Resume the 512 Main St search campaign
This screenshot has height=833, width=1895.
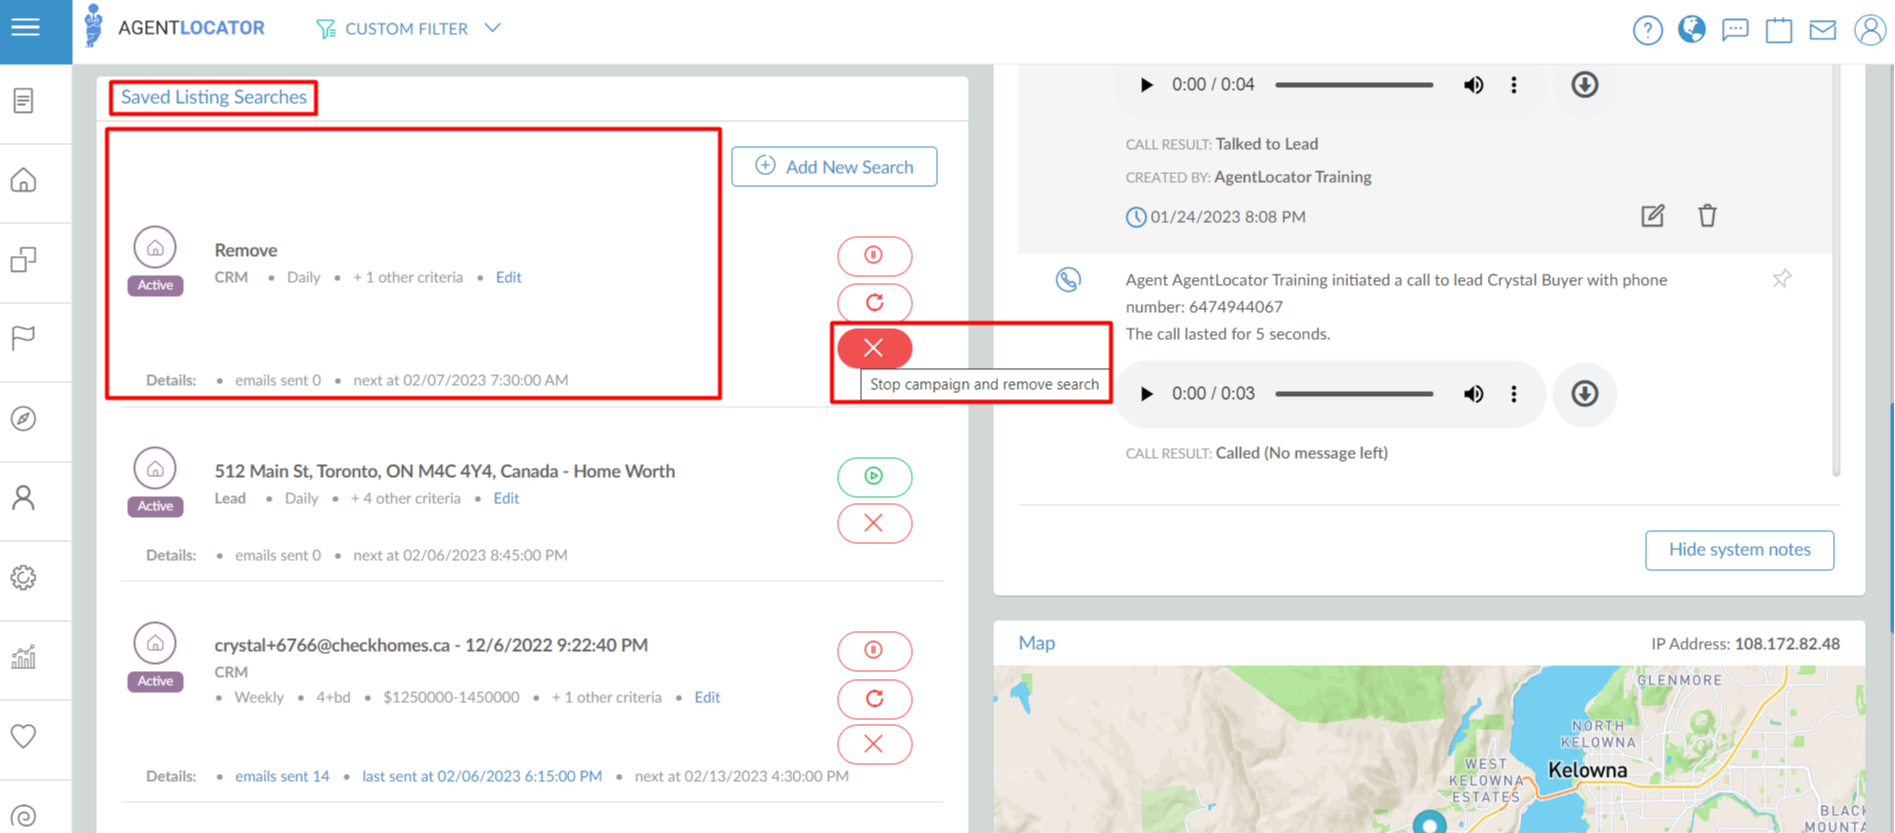[874, 476]
